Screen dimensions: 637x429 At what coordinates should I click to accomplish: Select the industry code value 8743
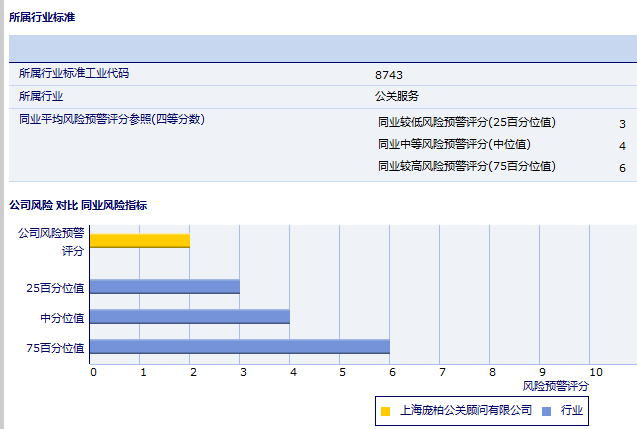389,75
